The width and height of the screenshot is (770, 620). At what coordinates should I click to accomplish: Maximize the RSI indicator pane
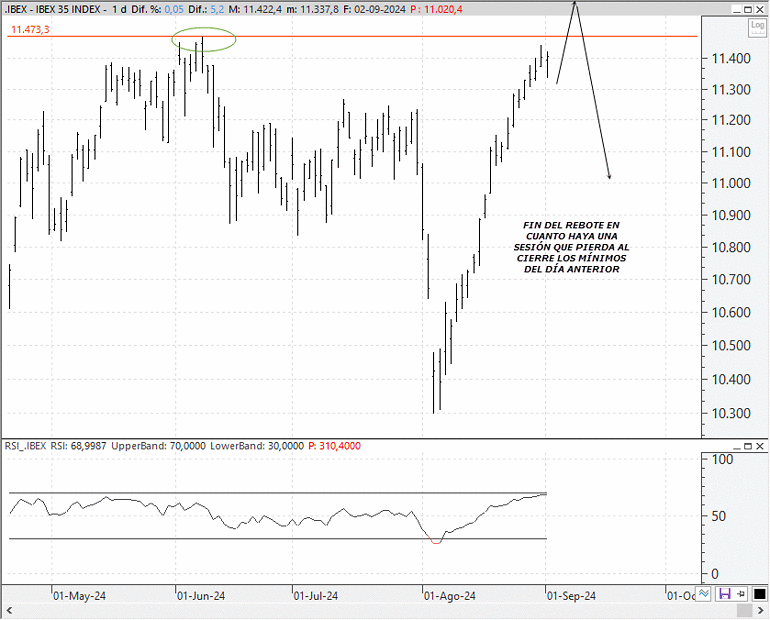(x=748, y=446)
